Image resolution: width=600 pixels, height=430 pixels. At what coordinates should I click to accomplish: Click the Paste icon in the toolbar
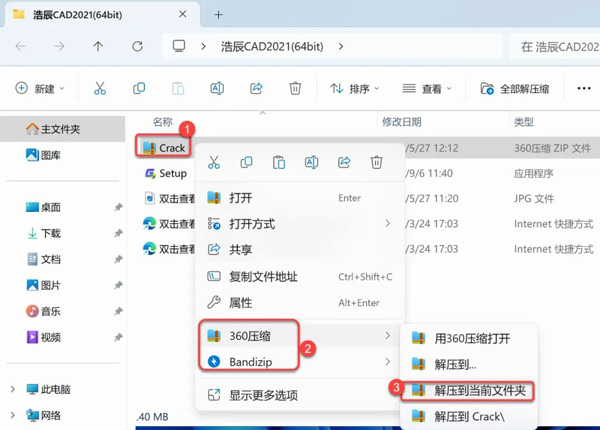178,88
